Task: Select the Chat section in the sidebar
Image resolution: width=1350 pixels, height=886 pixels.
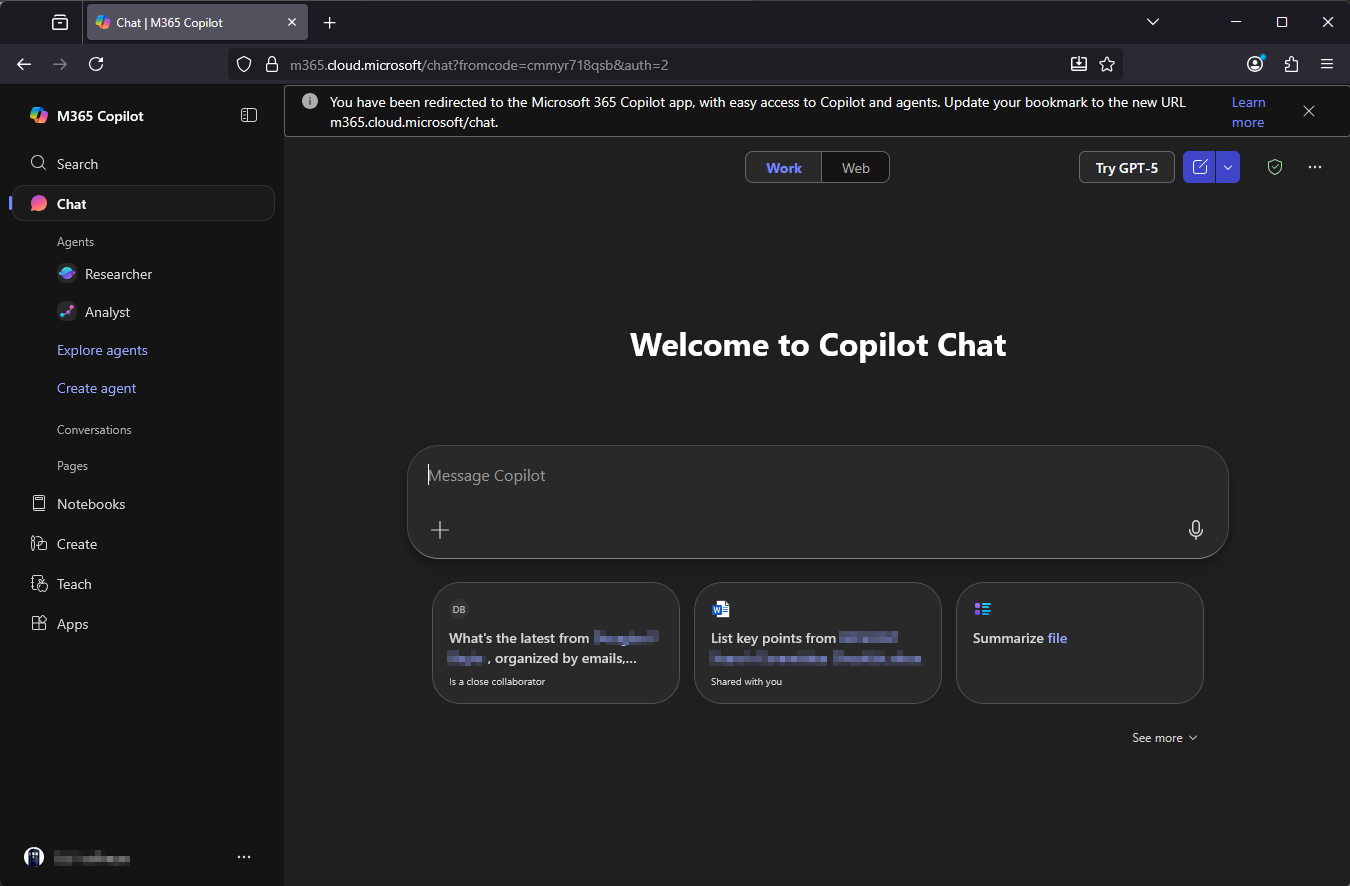Action: coord(70,203)
